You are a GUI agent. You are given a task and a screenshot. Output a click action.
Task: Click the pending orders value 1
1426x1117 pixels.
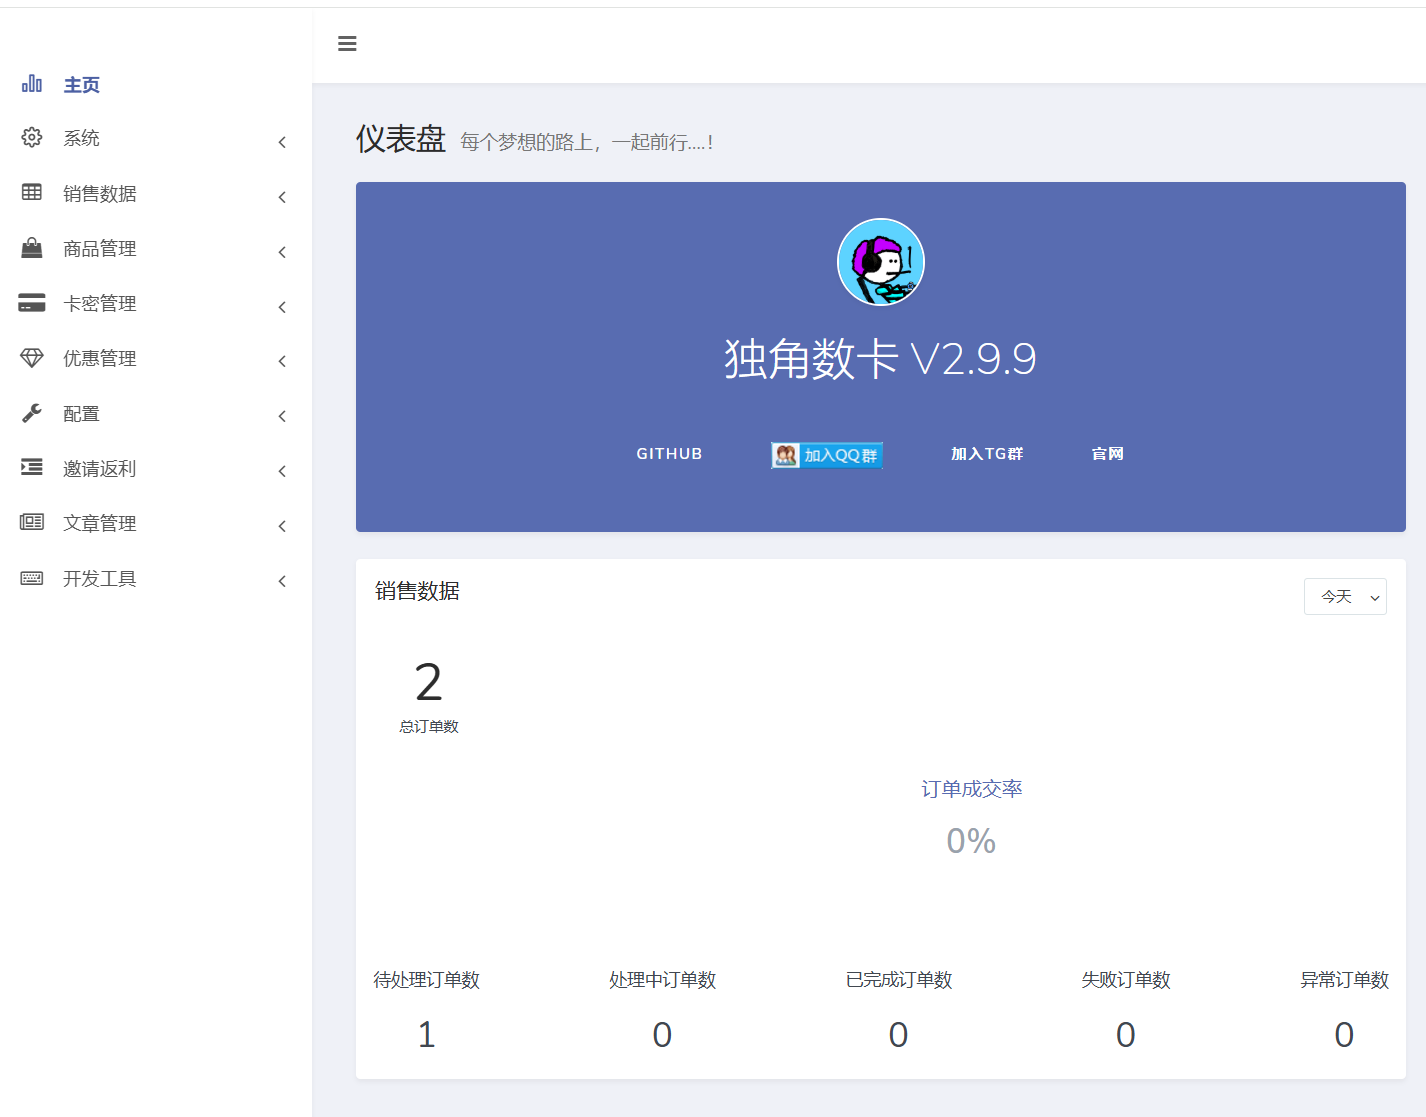click(x=427, y=1035)
